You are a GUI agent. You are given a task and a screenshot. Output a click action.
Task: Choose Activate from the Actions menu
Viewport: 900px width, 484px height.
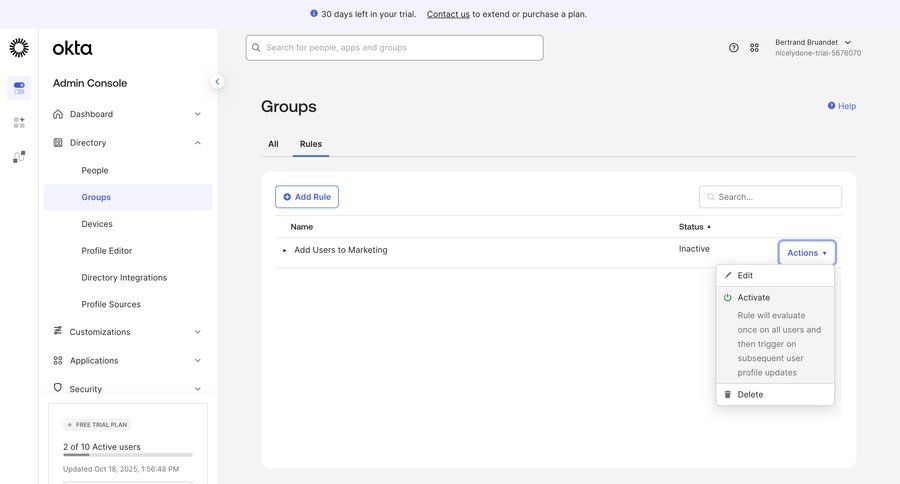click(775, 335)
